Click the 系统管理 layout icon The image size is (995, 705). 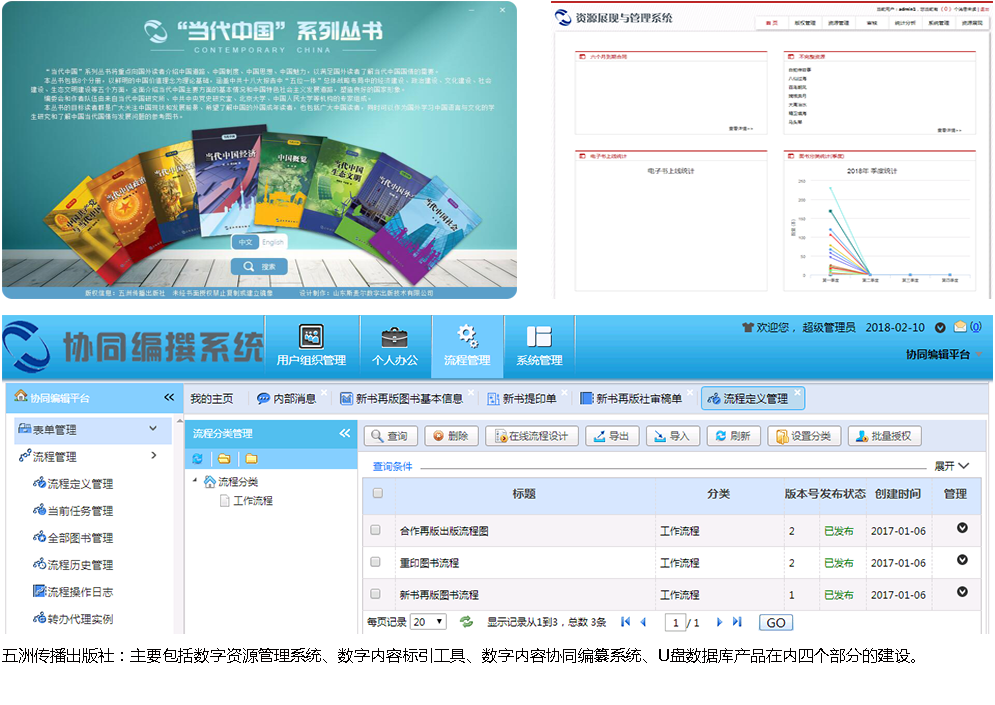(539, 337)
